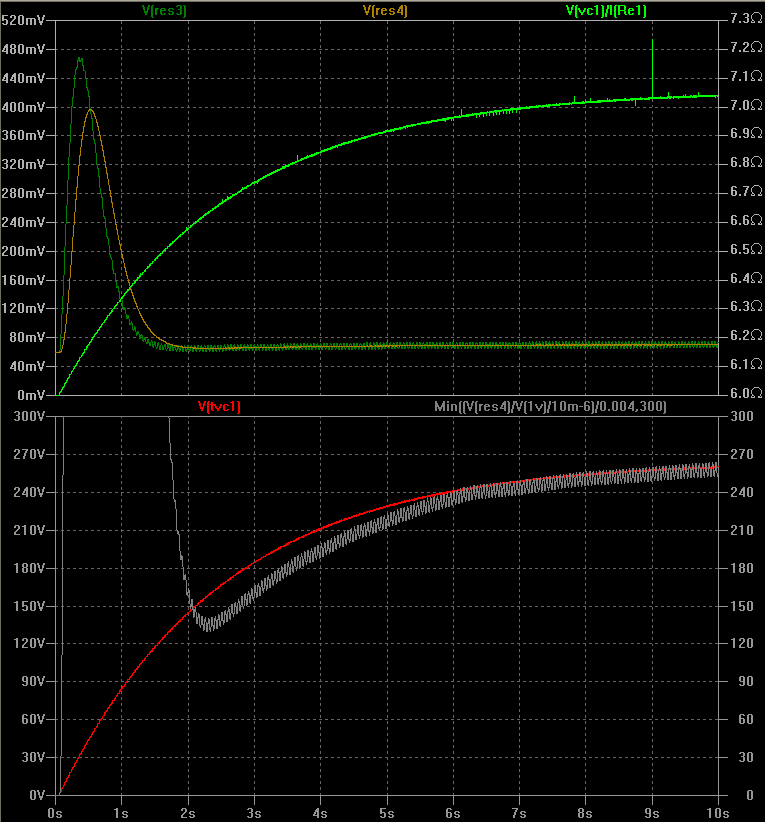This screenshot has height=822, width=765.
Task: Click the V(res4) trace label
Action: point(385,10)
